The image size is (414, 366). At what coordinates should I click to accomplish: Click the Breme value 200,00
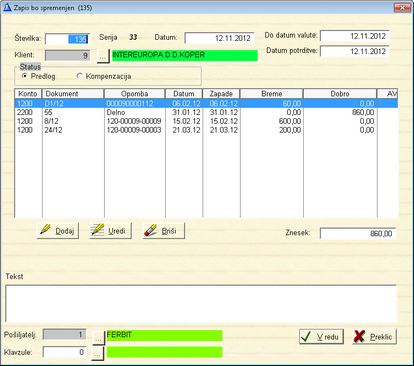point(290,130)
